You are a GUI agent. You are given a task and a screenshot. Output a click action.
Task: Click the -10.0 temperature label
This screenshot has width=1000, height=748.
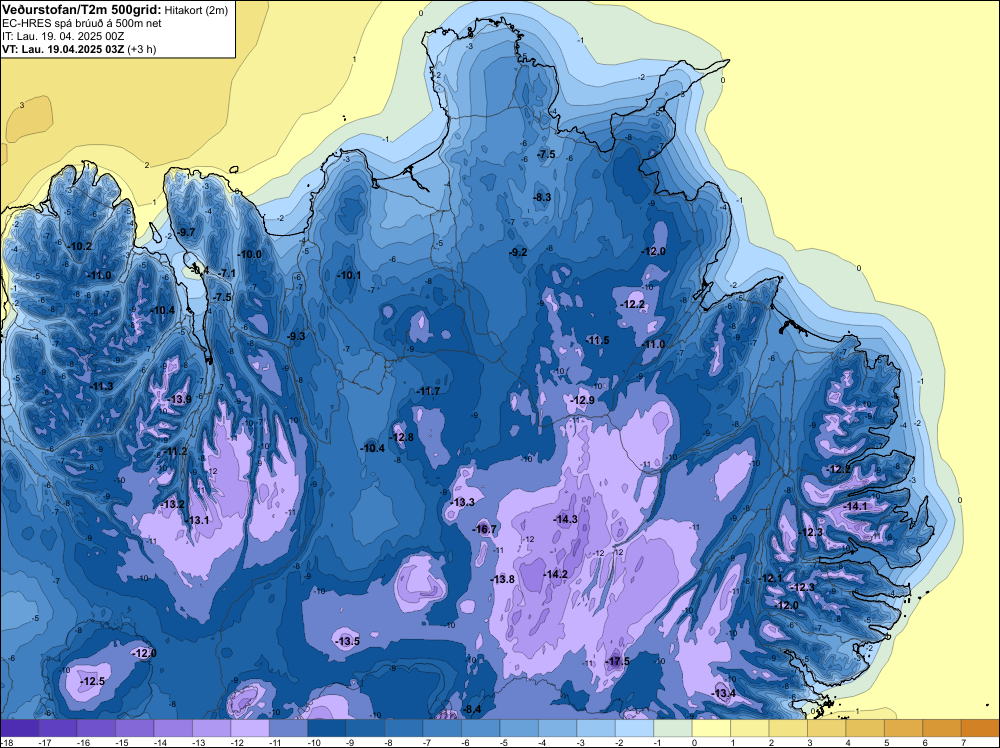[x=249, y=254]
